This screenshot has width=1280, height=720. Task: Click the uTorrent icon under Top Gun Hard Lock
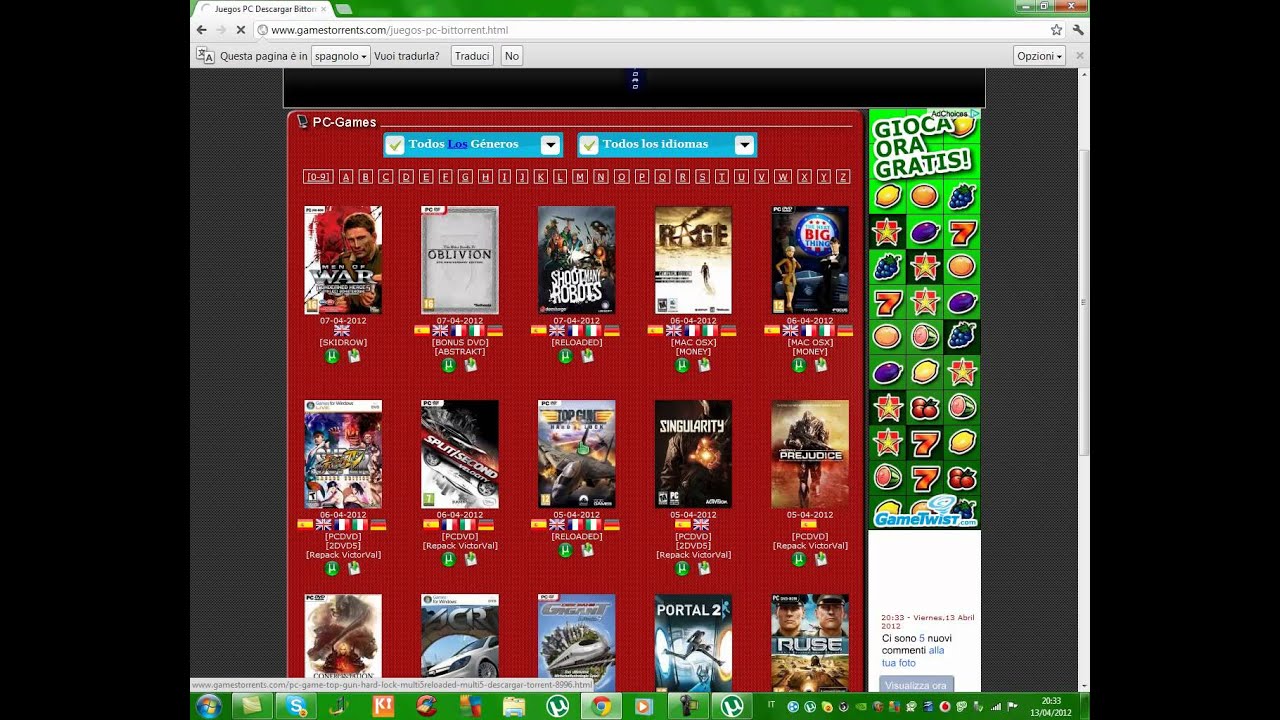566,550
